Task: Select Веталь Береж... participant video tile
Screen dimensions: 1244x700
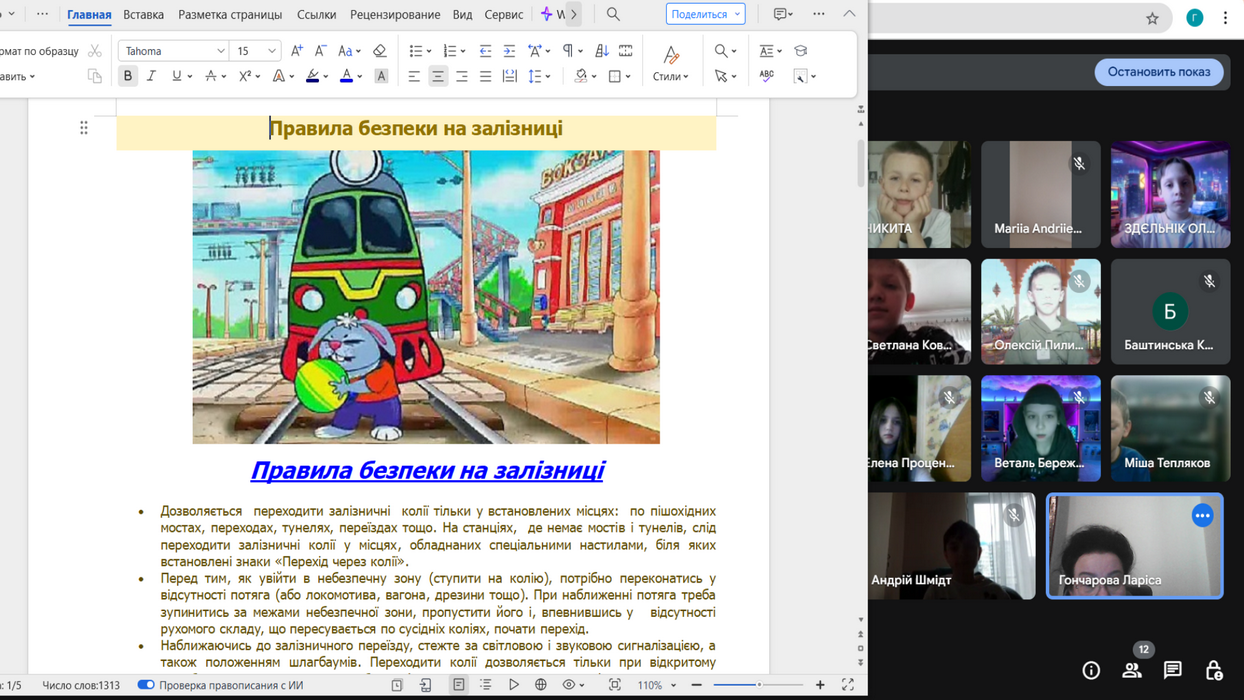Action: click(x=1040, y=428)
